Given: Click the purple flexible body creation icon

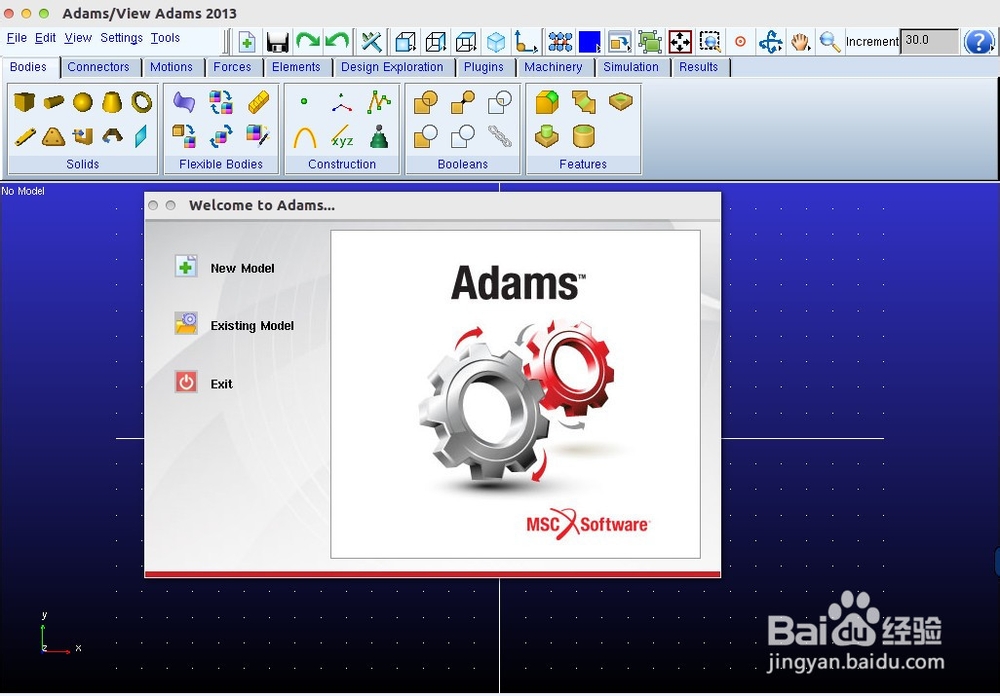Looking at the screenshot, I should 184,101.
